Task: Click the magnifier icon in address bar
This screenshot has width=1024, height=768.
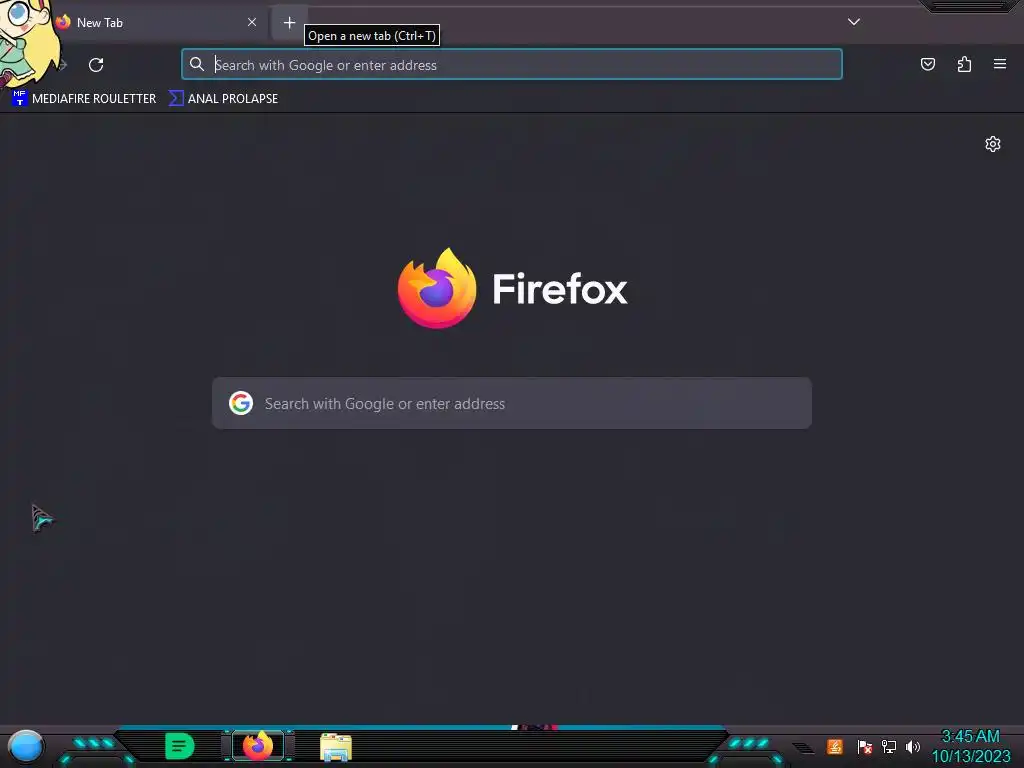Action: 197,64
